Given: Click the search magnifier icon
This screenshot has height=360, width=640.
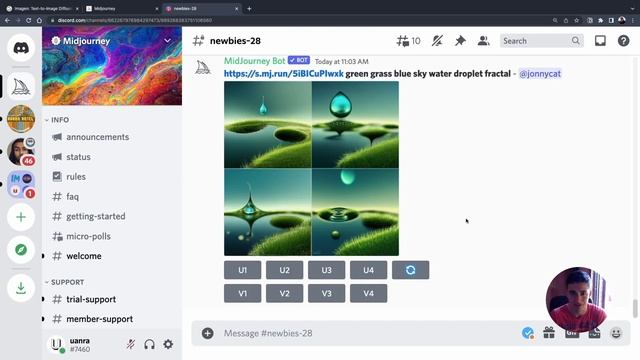Looking at the screenshot, I should [576, 41].
